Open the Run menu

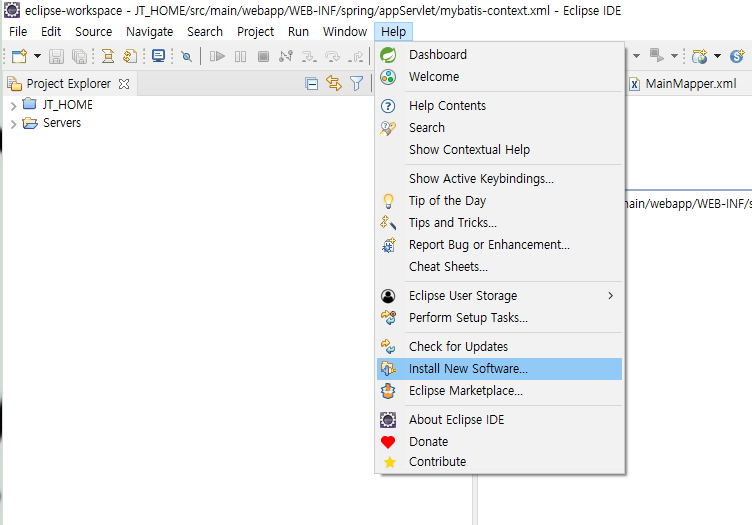click(298, 32)
